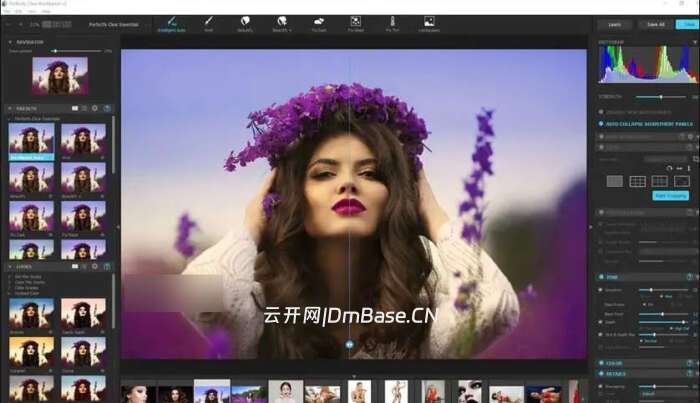
Task: Click the Tone section help icon
Action: [690, 277]
